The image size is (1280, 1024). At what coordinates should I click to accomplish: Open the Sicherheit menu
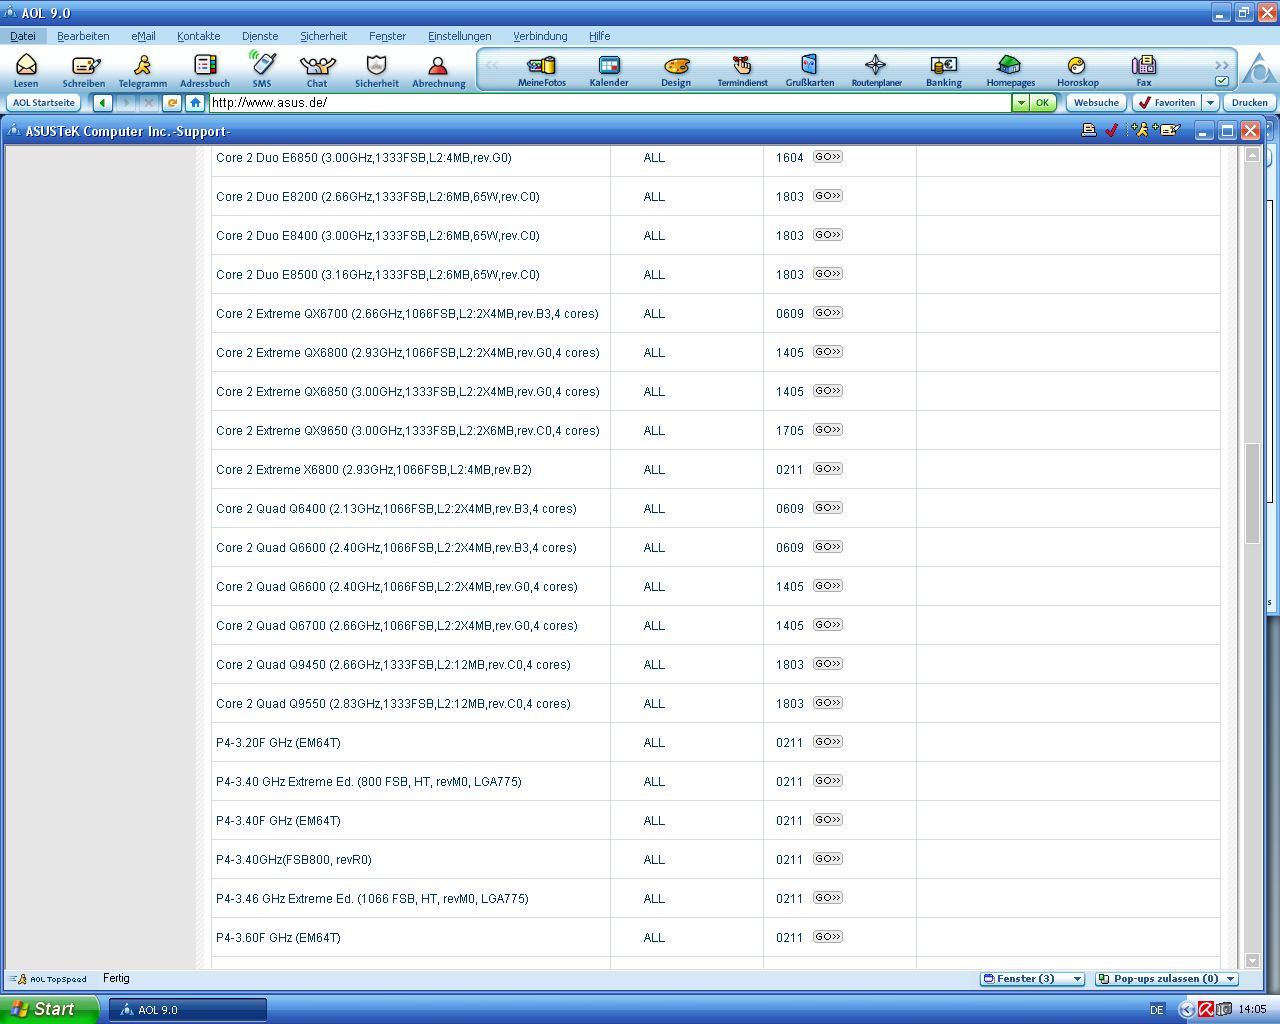coord(324,36)
